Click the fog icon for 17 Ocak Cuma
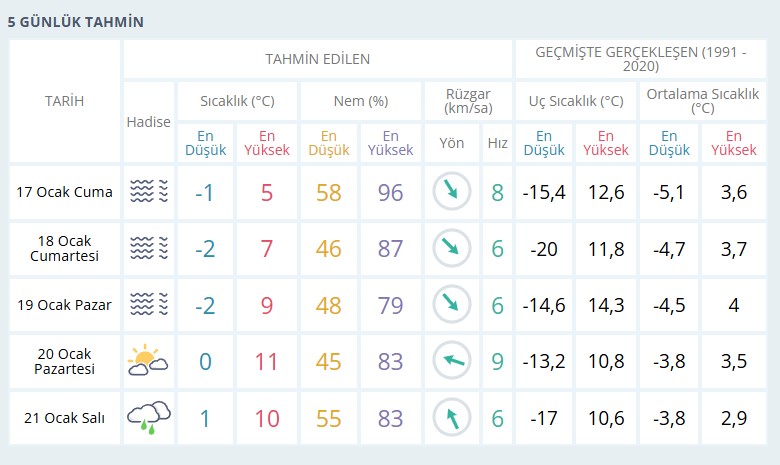 (x=149, y=191)
